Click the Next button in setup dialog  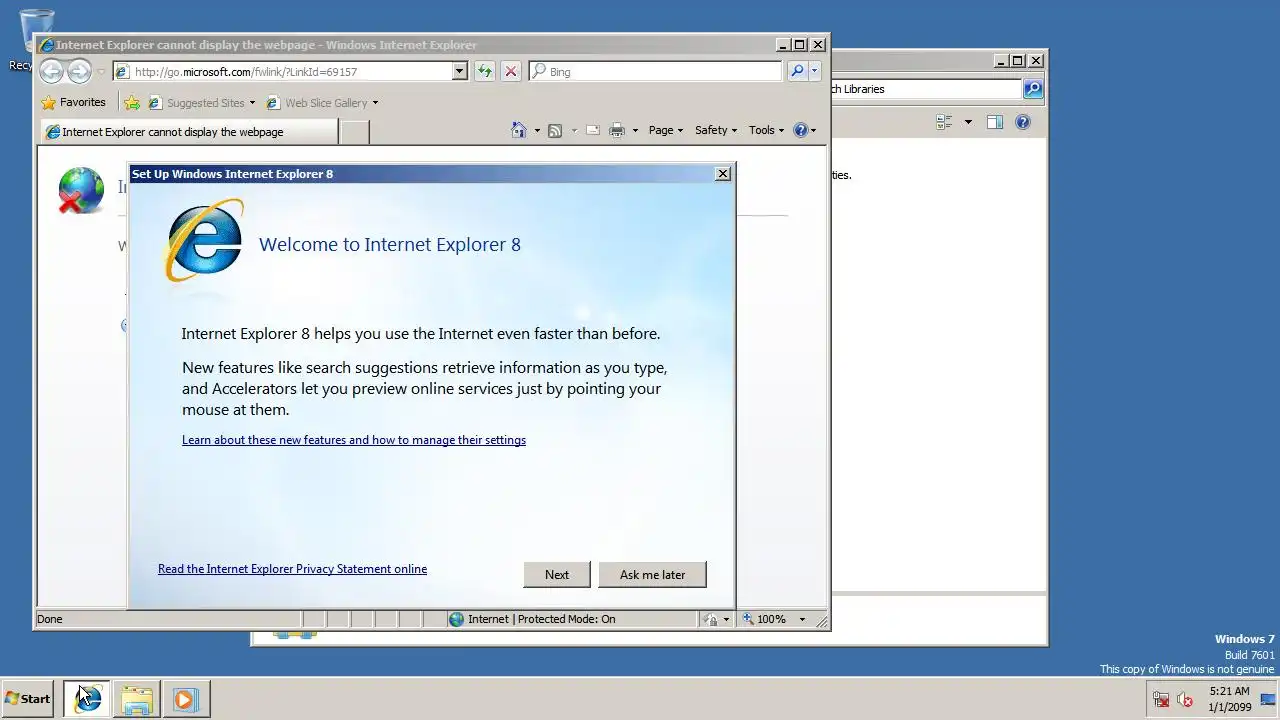click(x=557, y=574)
